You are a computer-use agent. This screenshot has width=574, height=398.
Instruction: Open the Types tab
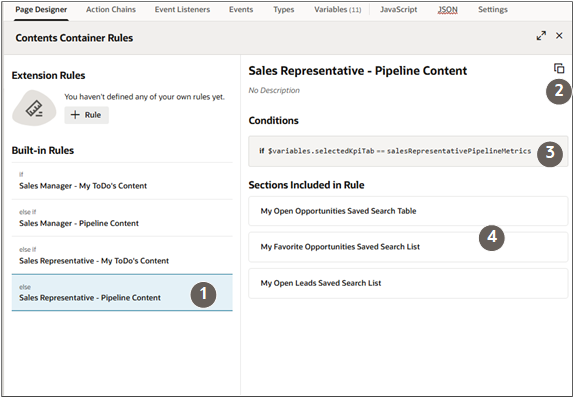(284, 10)
